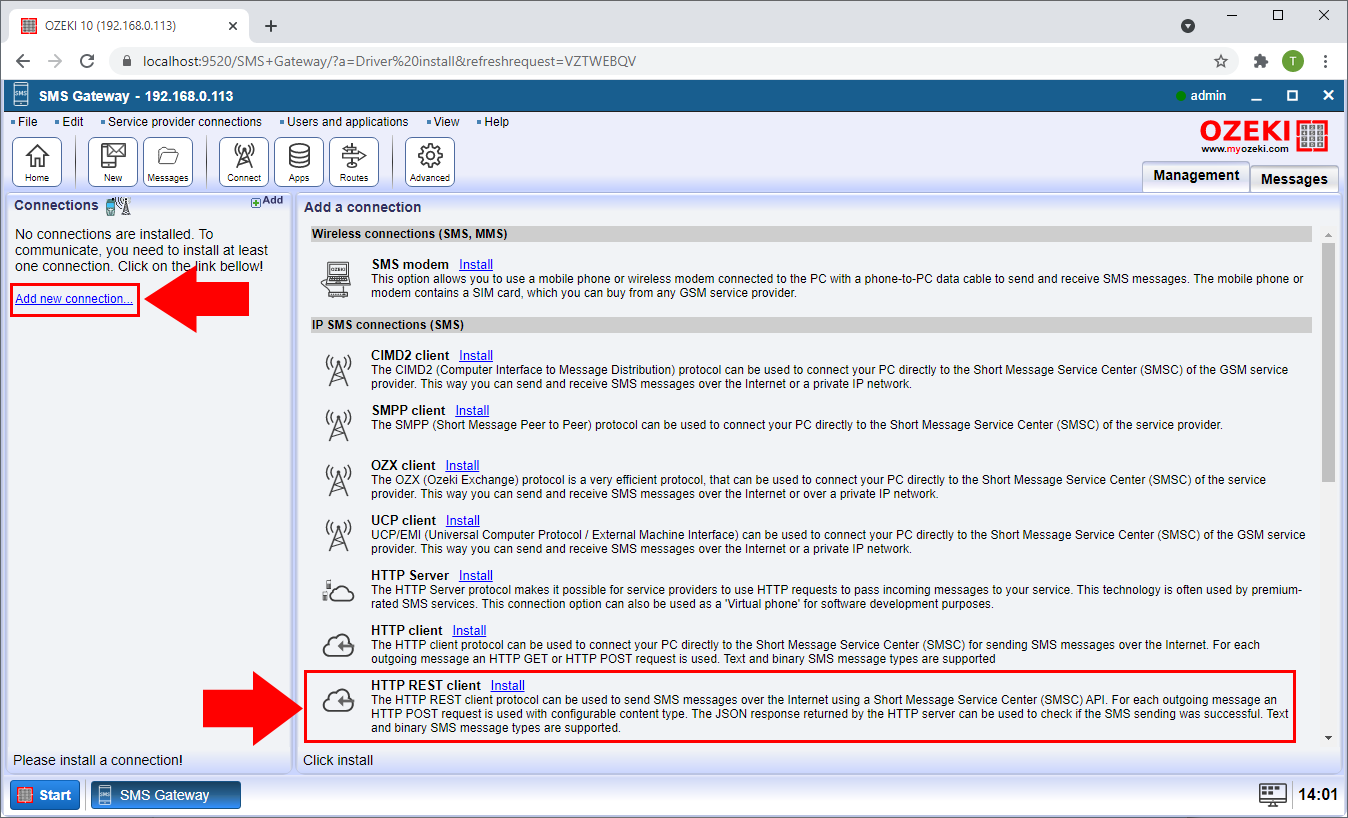Open the Service provider connections menu
This screenshot has height=818, width=1348.
pos(184,122)
